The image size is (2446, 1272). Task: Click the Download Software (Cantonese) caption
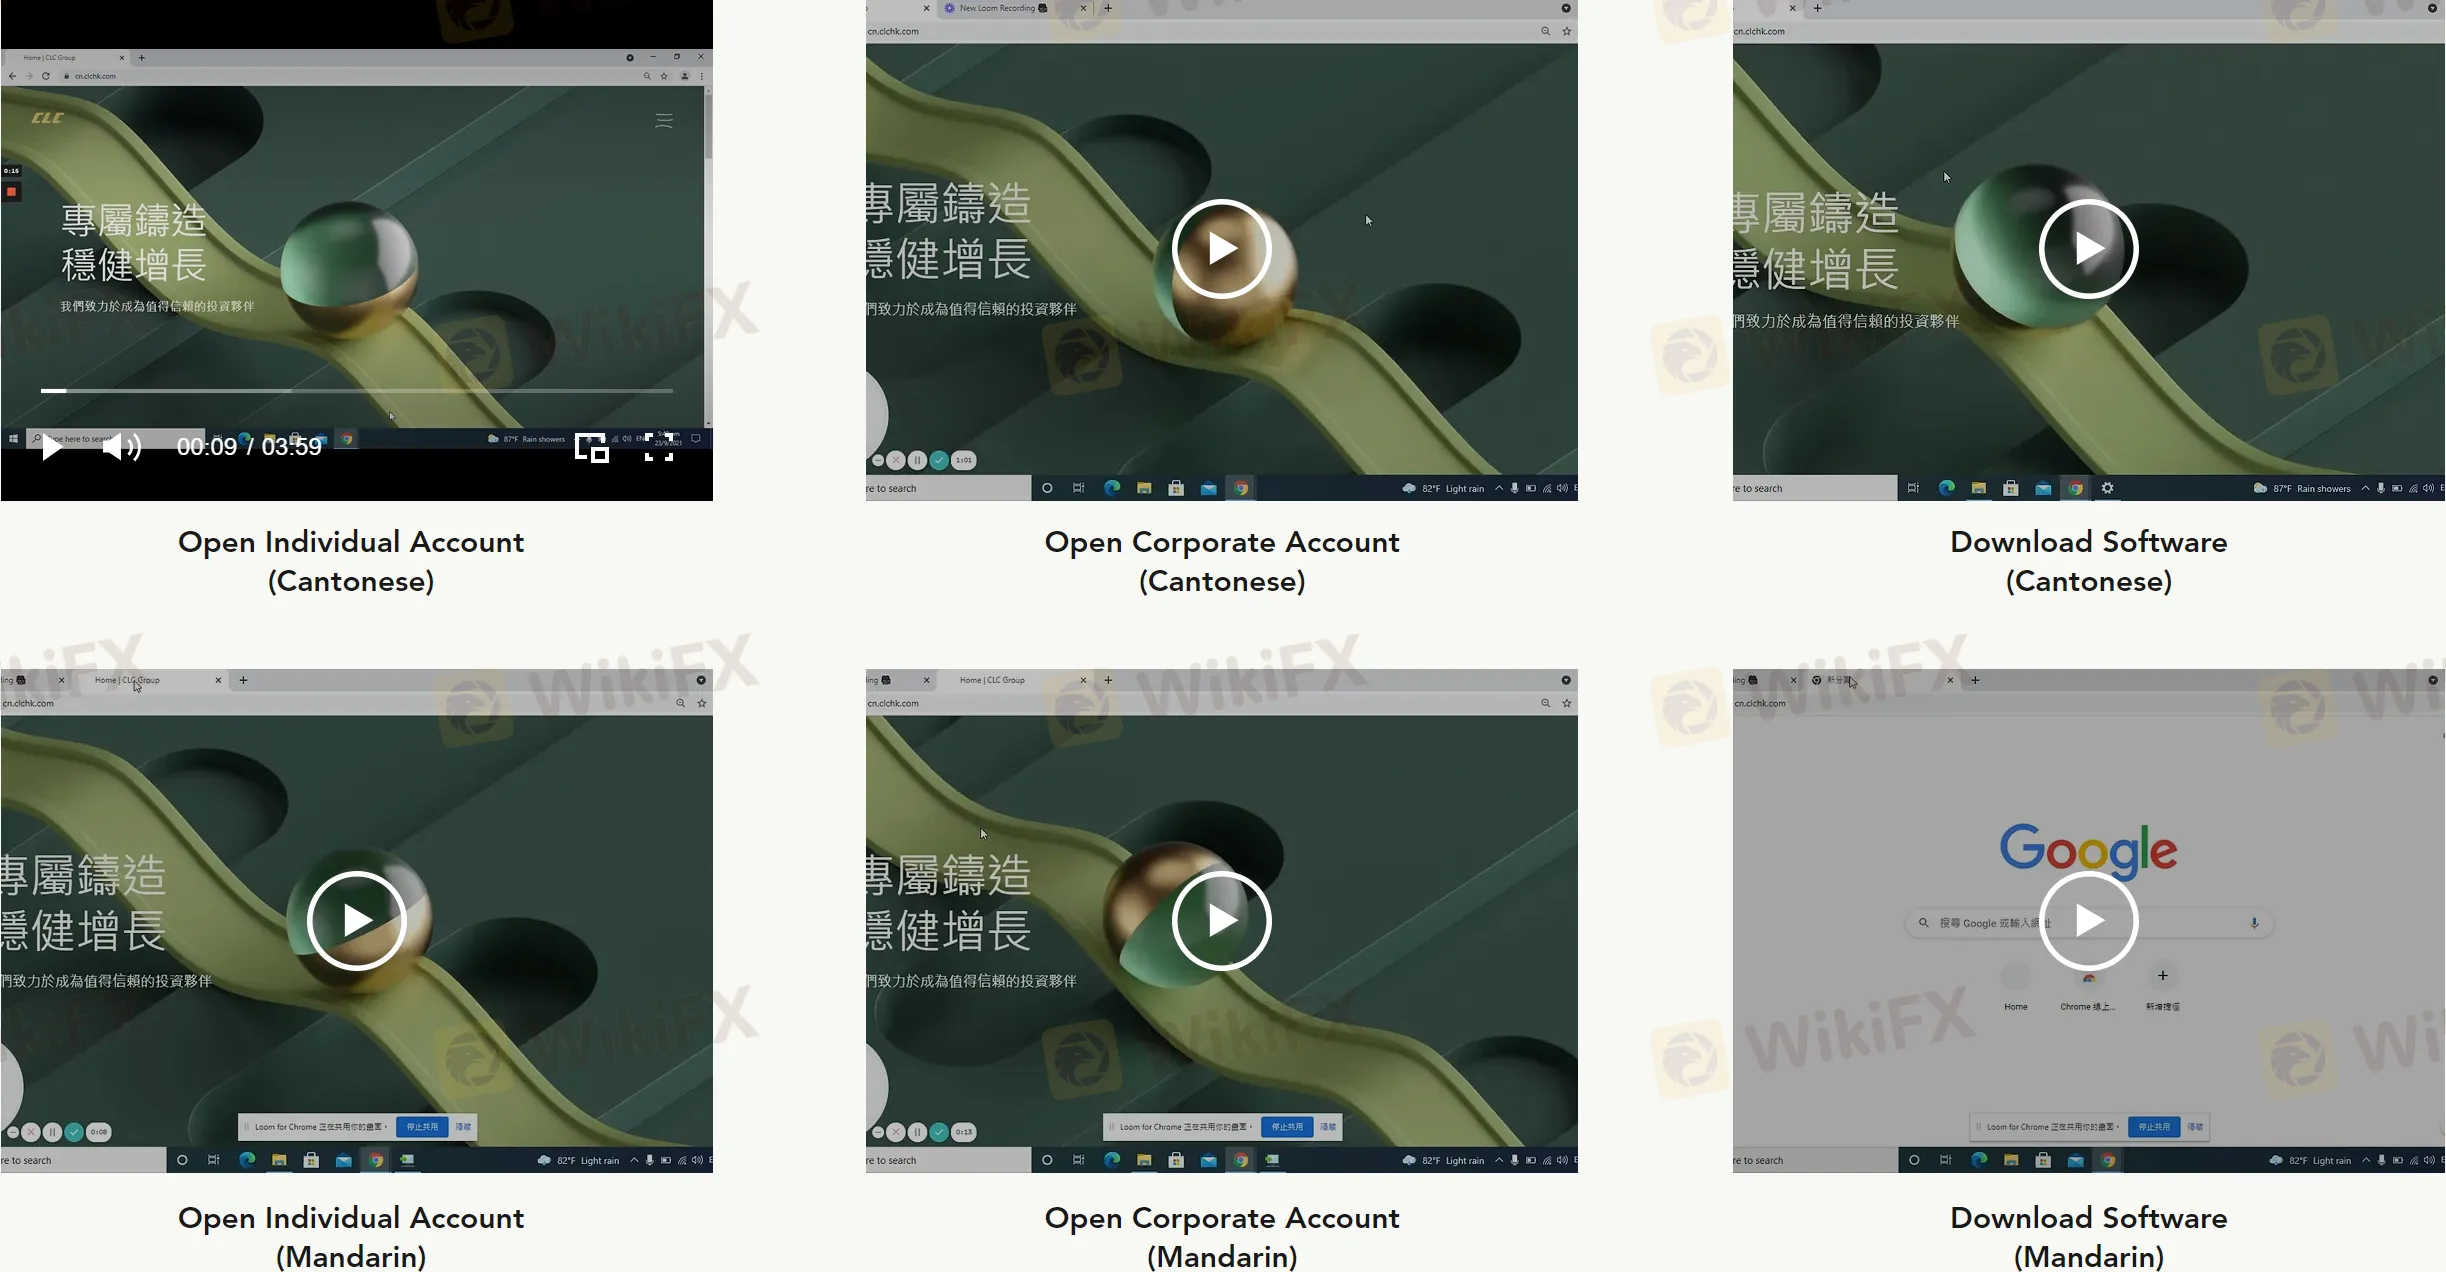point(2088,561)
